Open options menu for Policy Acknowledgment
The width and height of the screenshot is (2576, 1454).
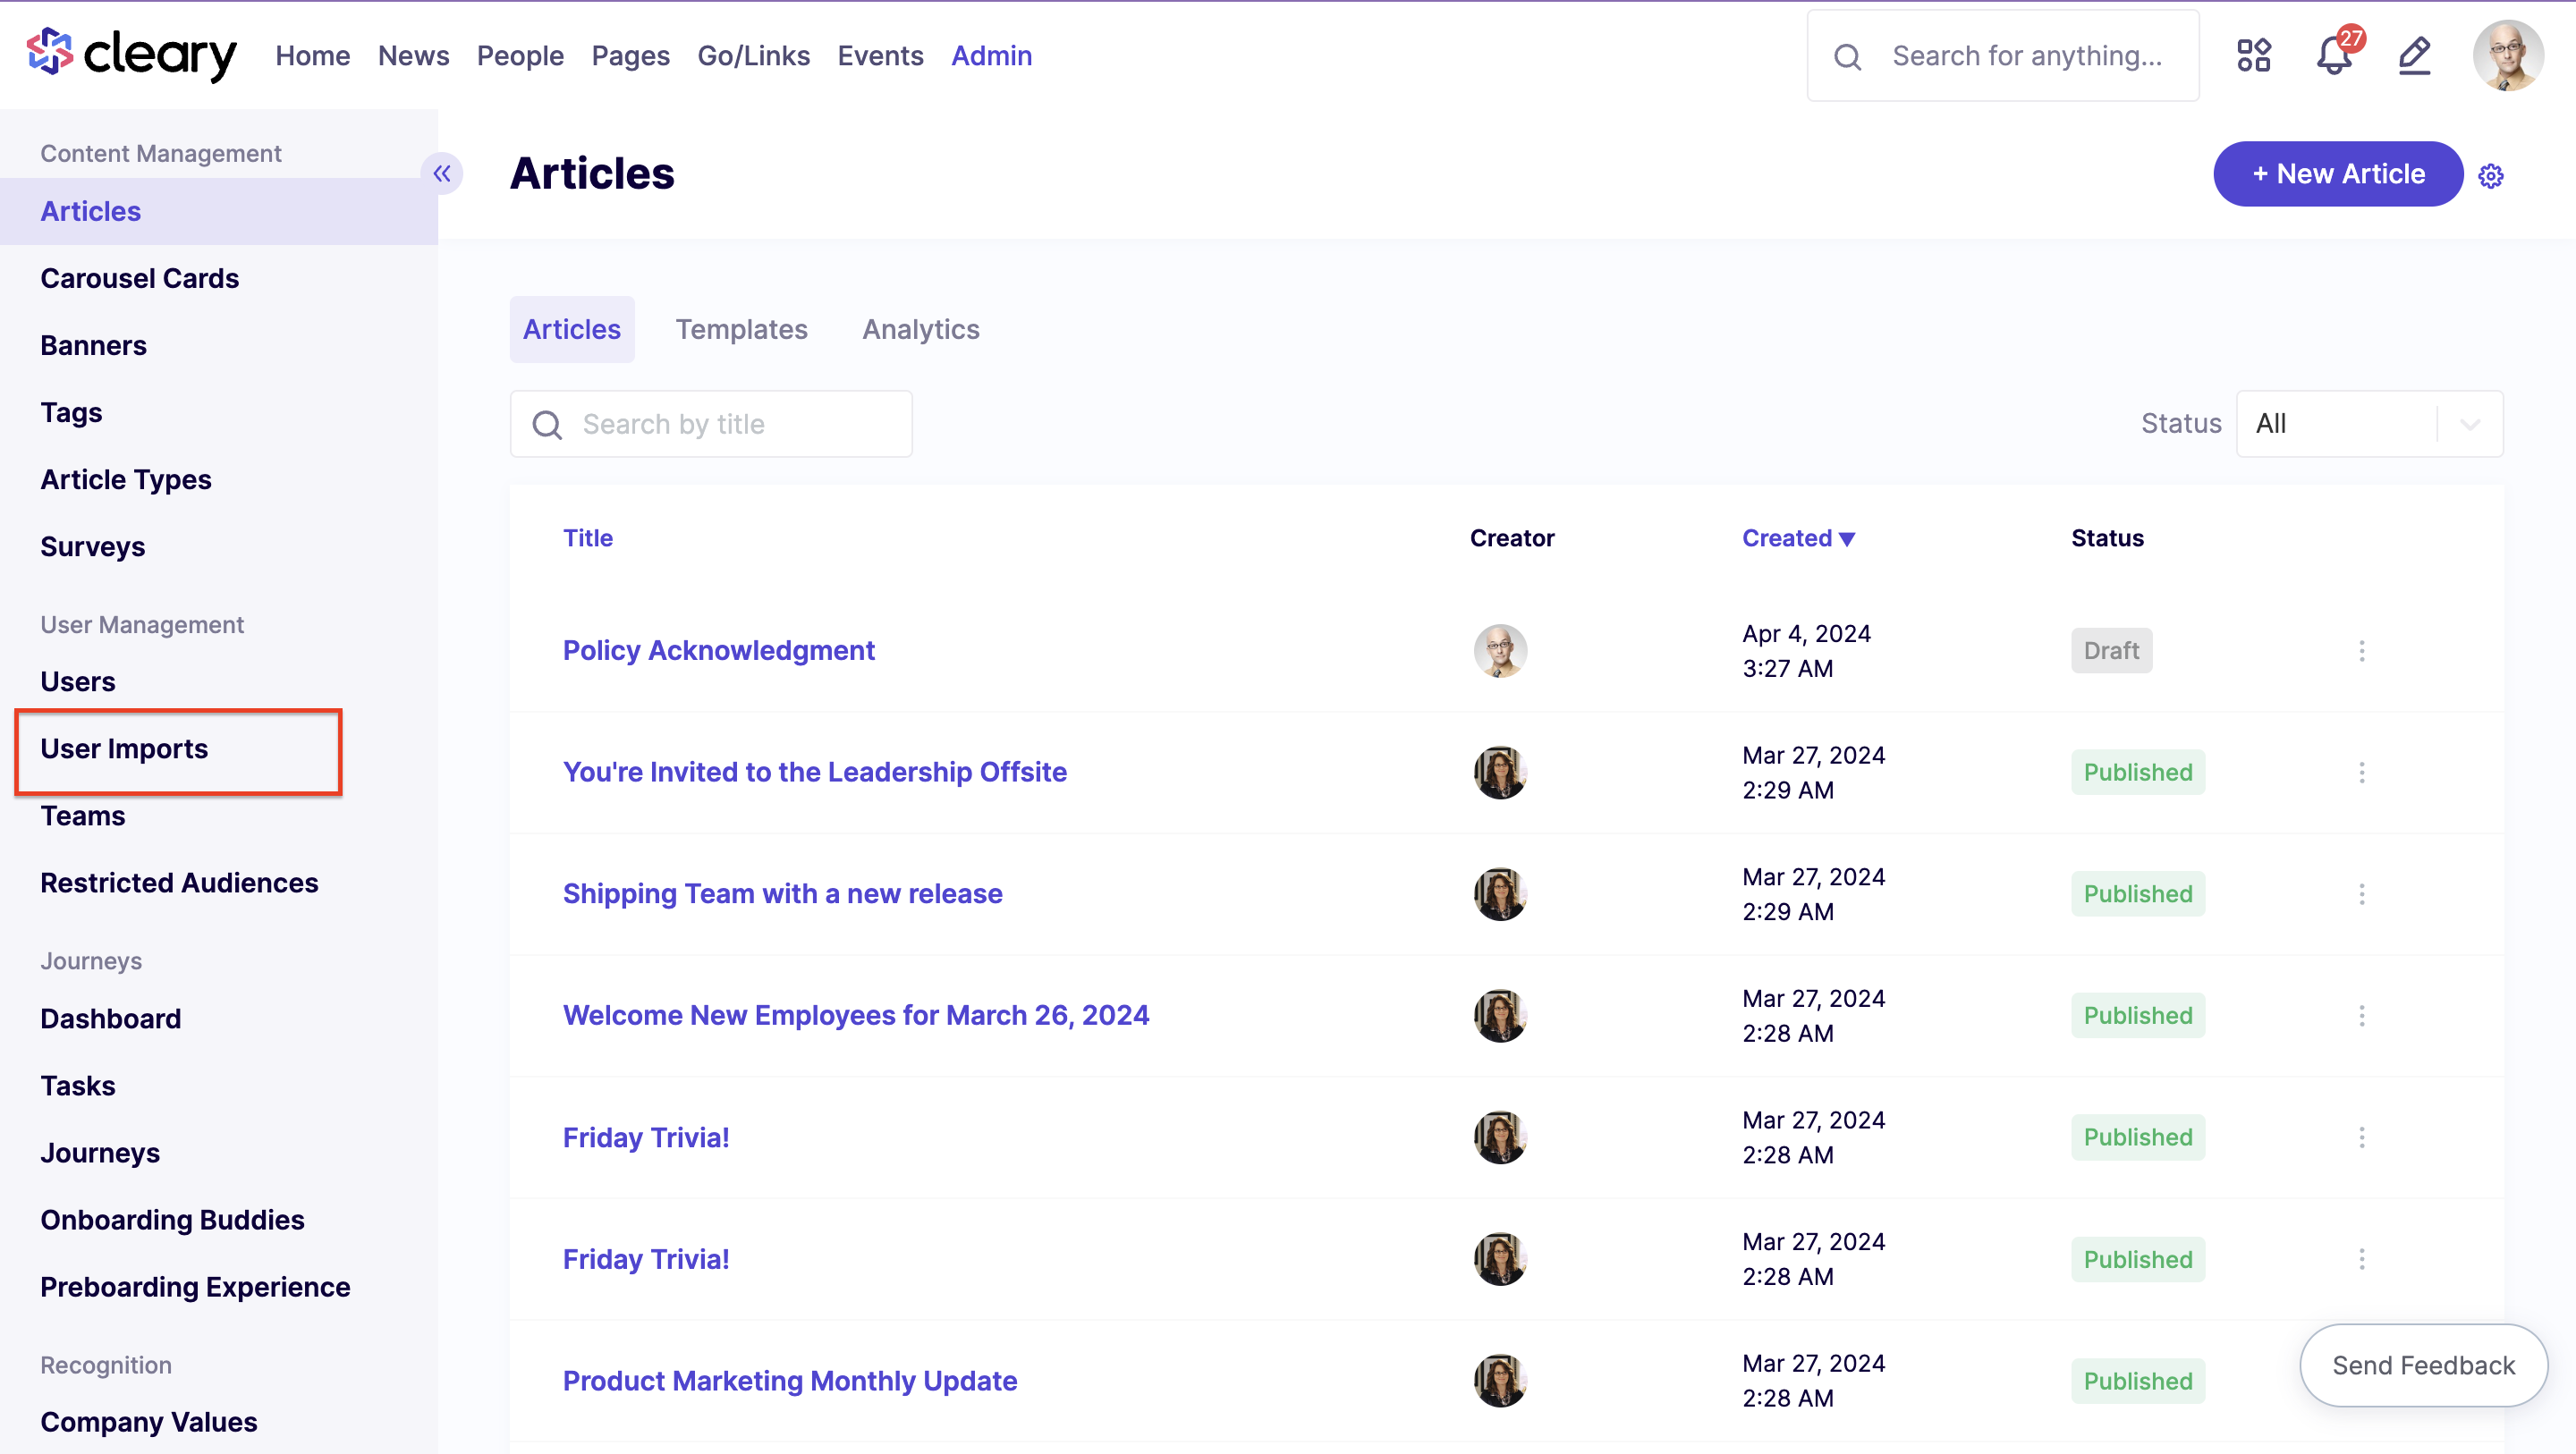pyautogui.click(x=2362, y=651)
